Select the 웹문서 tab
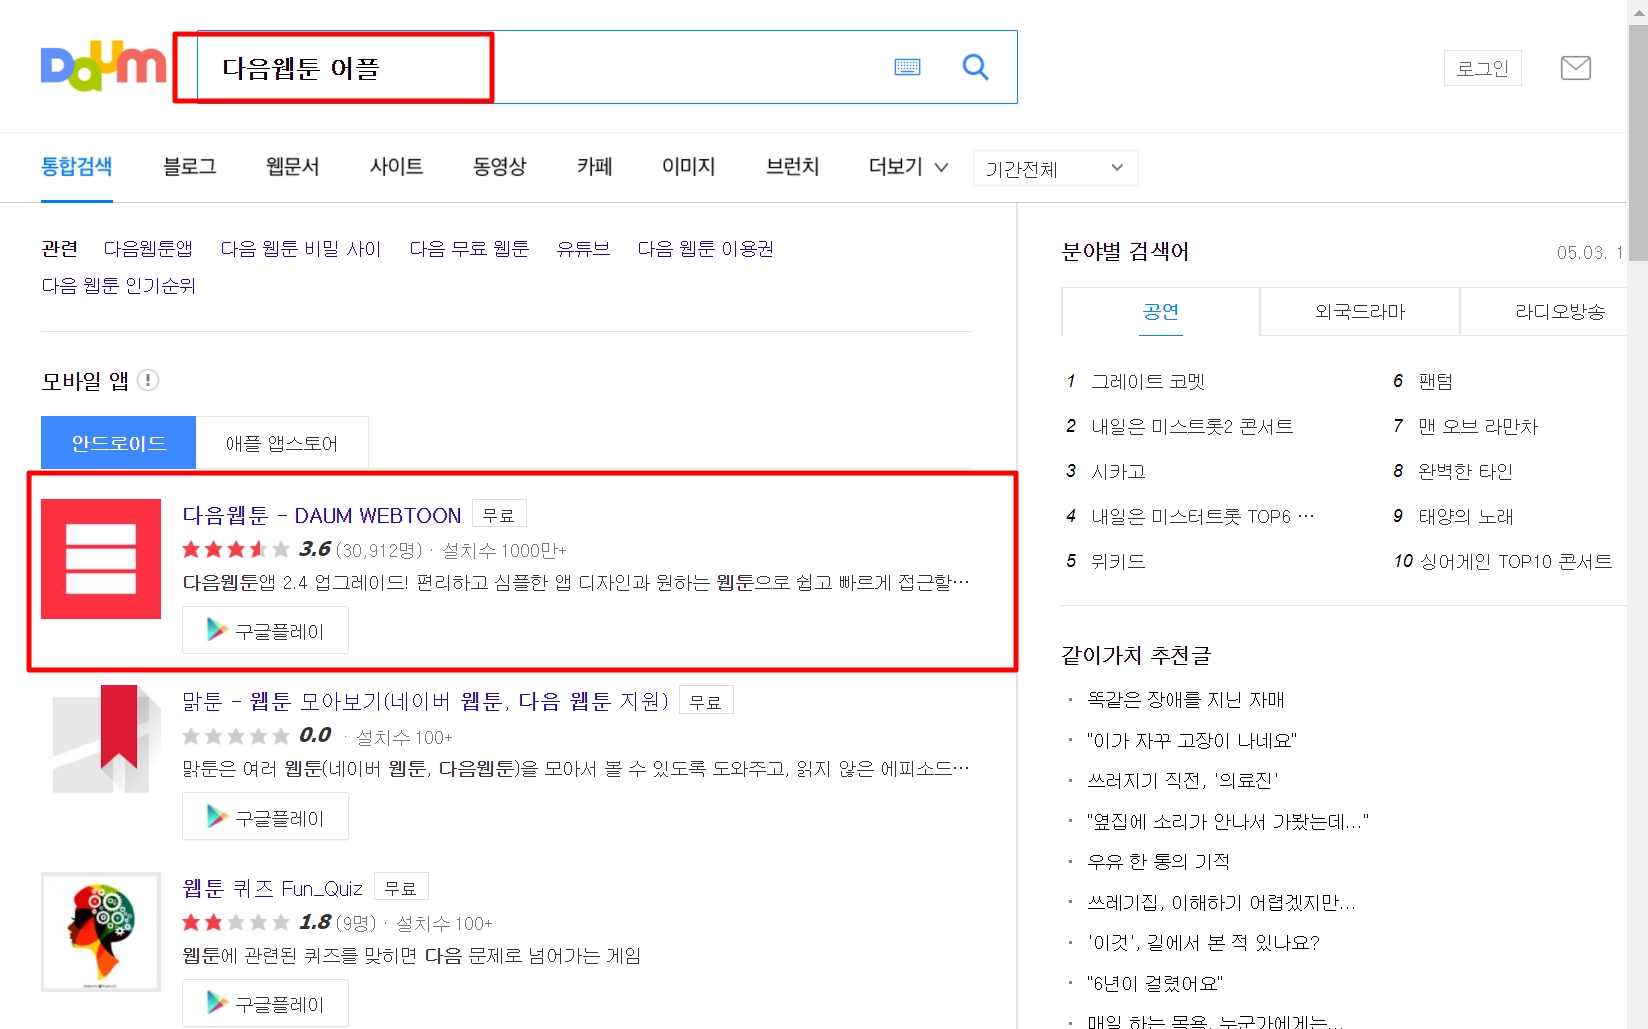Viewport: 1648px width, 1029px height. click(x=293, y=166)
